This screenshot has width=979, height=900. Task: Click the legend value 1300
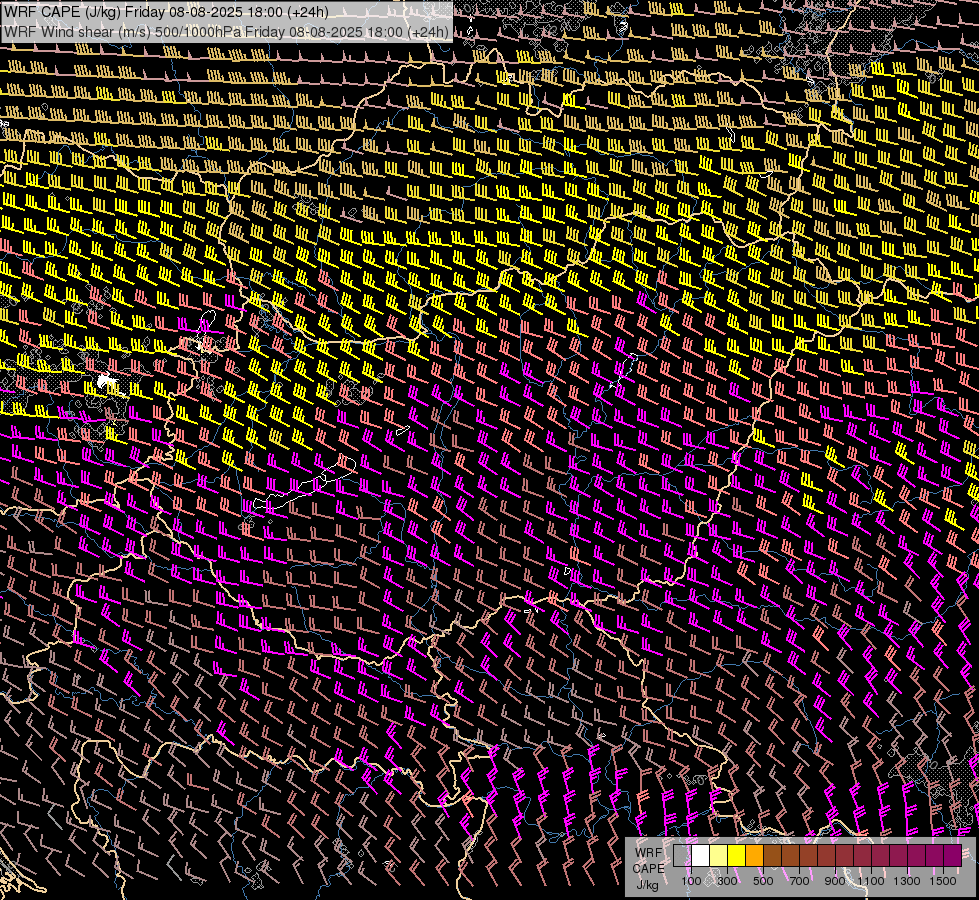coord(907,881)
